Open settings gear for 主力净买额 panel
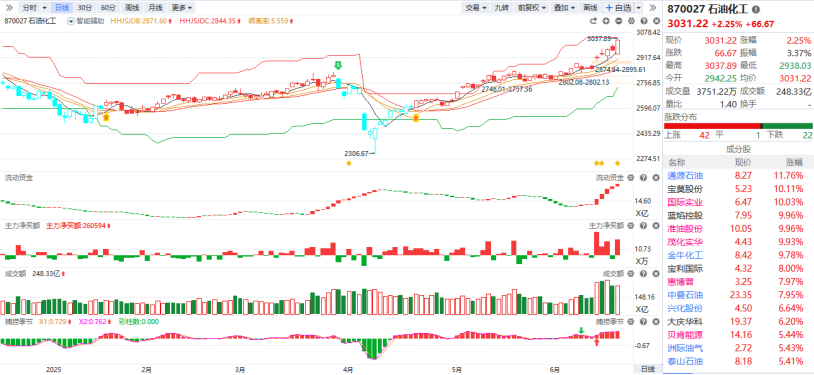This screenshot has width=814, height=375. 631,225
